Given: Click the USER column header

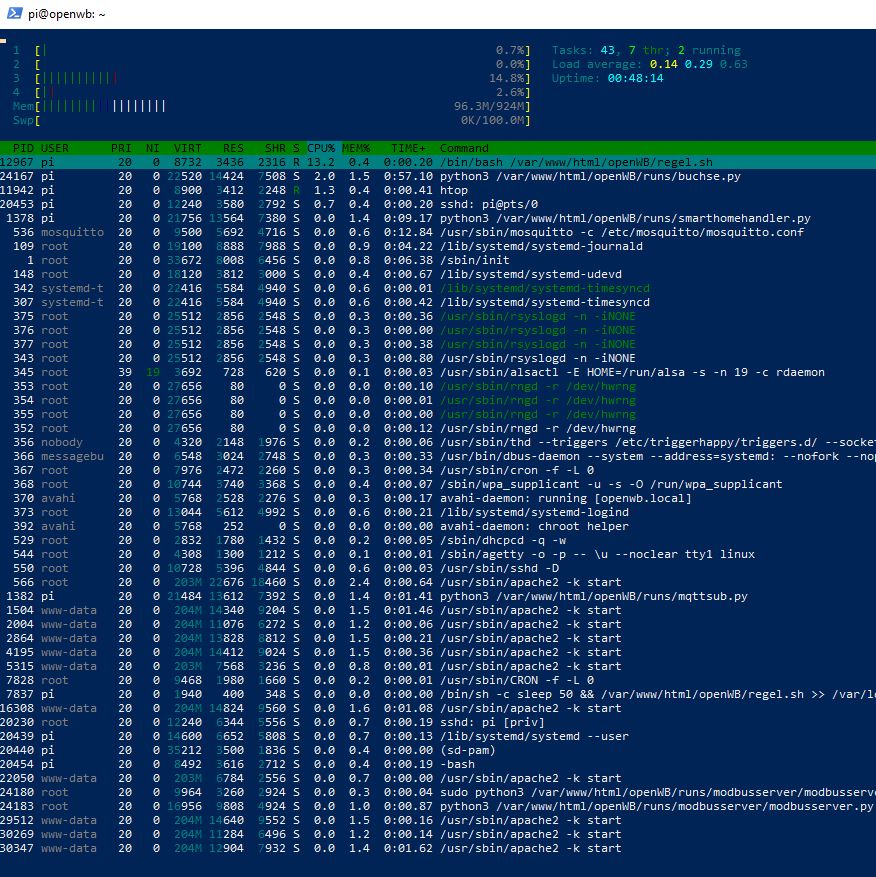Looking at the screenshot, I should 55,148.
